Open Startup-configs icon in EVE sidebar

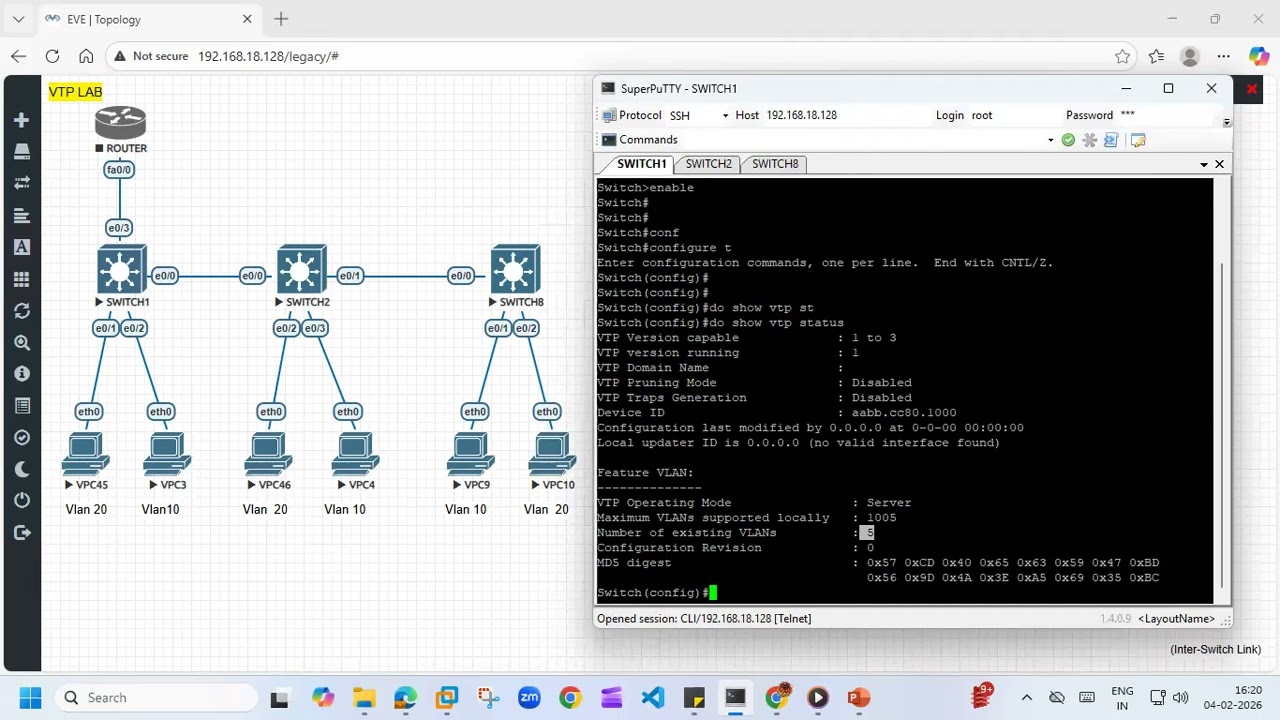pyautogui.click(x=22, y=215)
